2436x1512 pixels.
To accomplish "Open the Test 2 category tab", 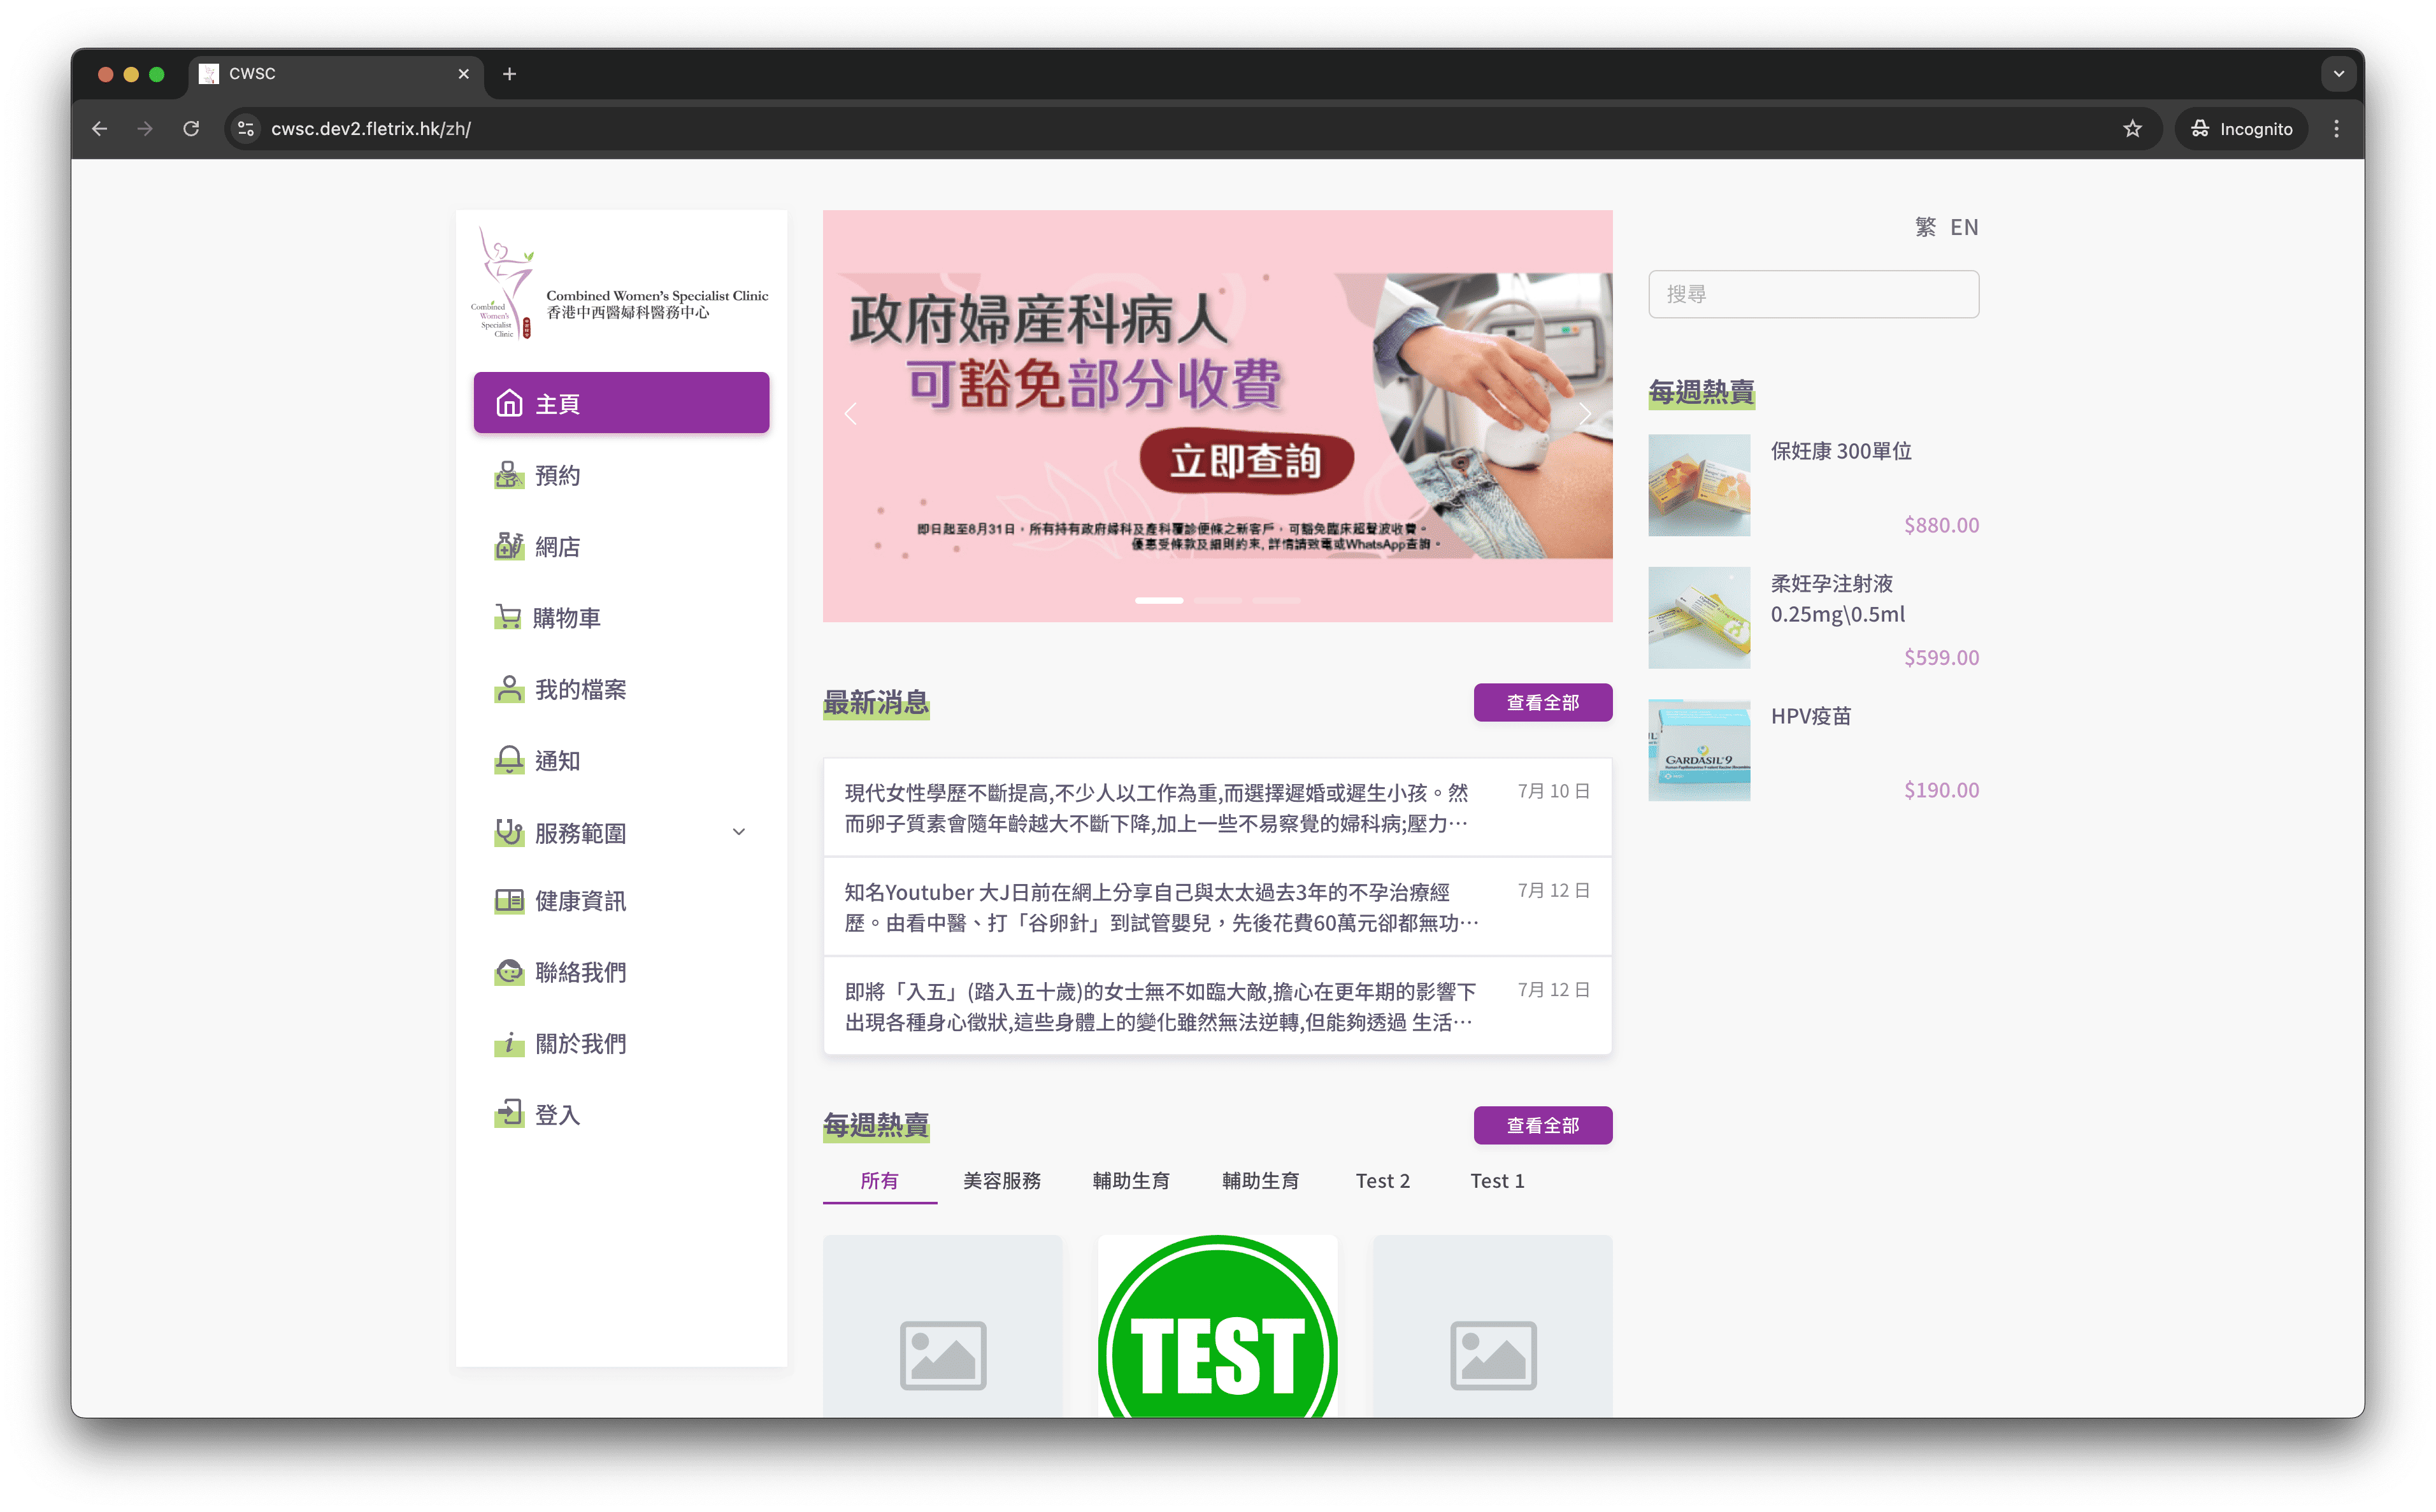I will tap(1383, 1181).
